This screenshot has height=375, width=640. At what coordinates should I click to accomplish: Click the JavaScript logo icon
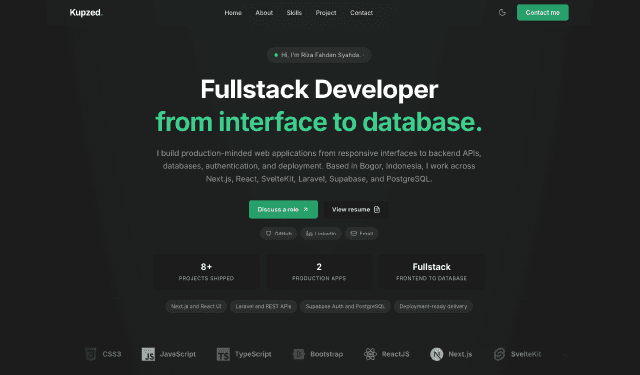point(148,354)
